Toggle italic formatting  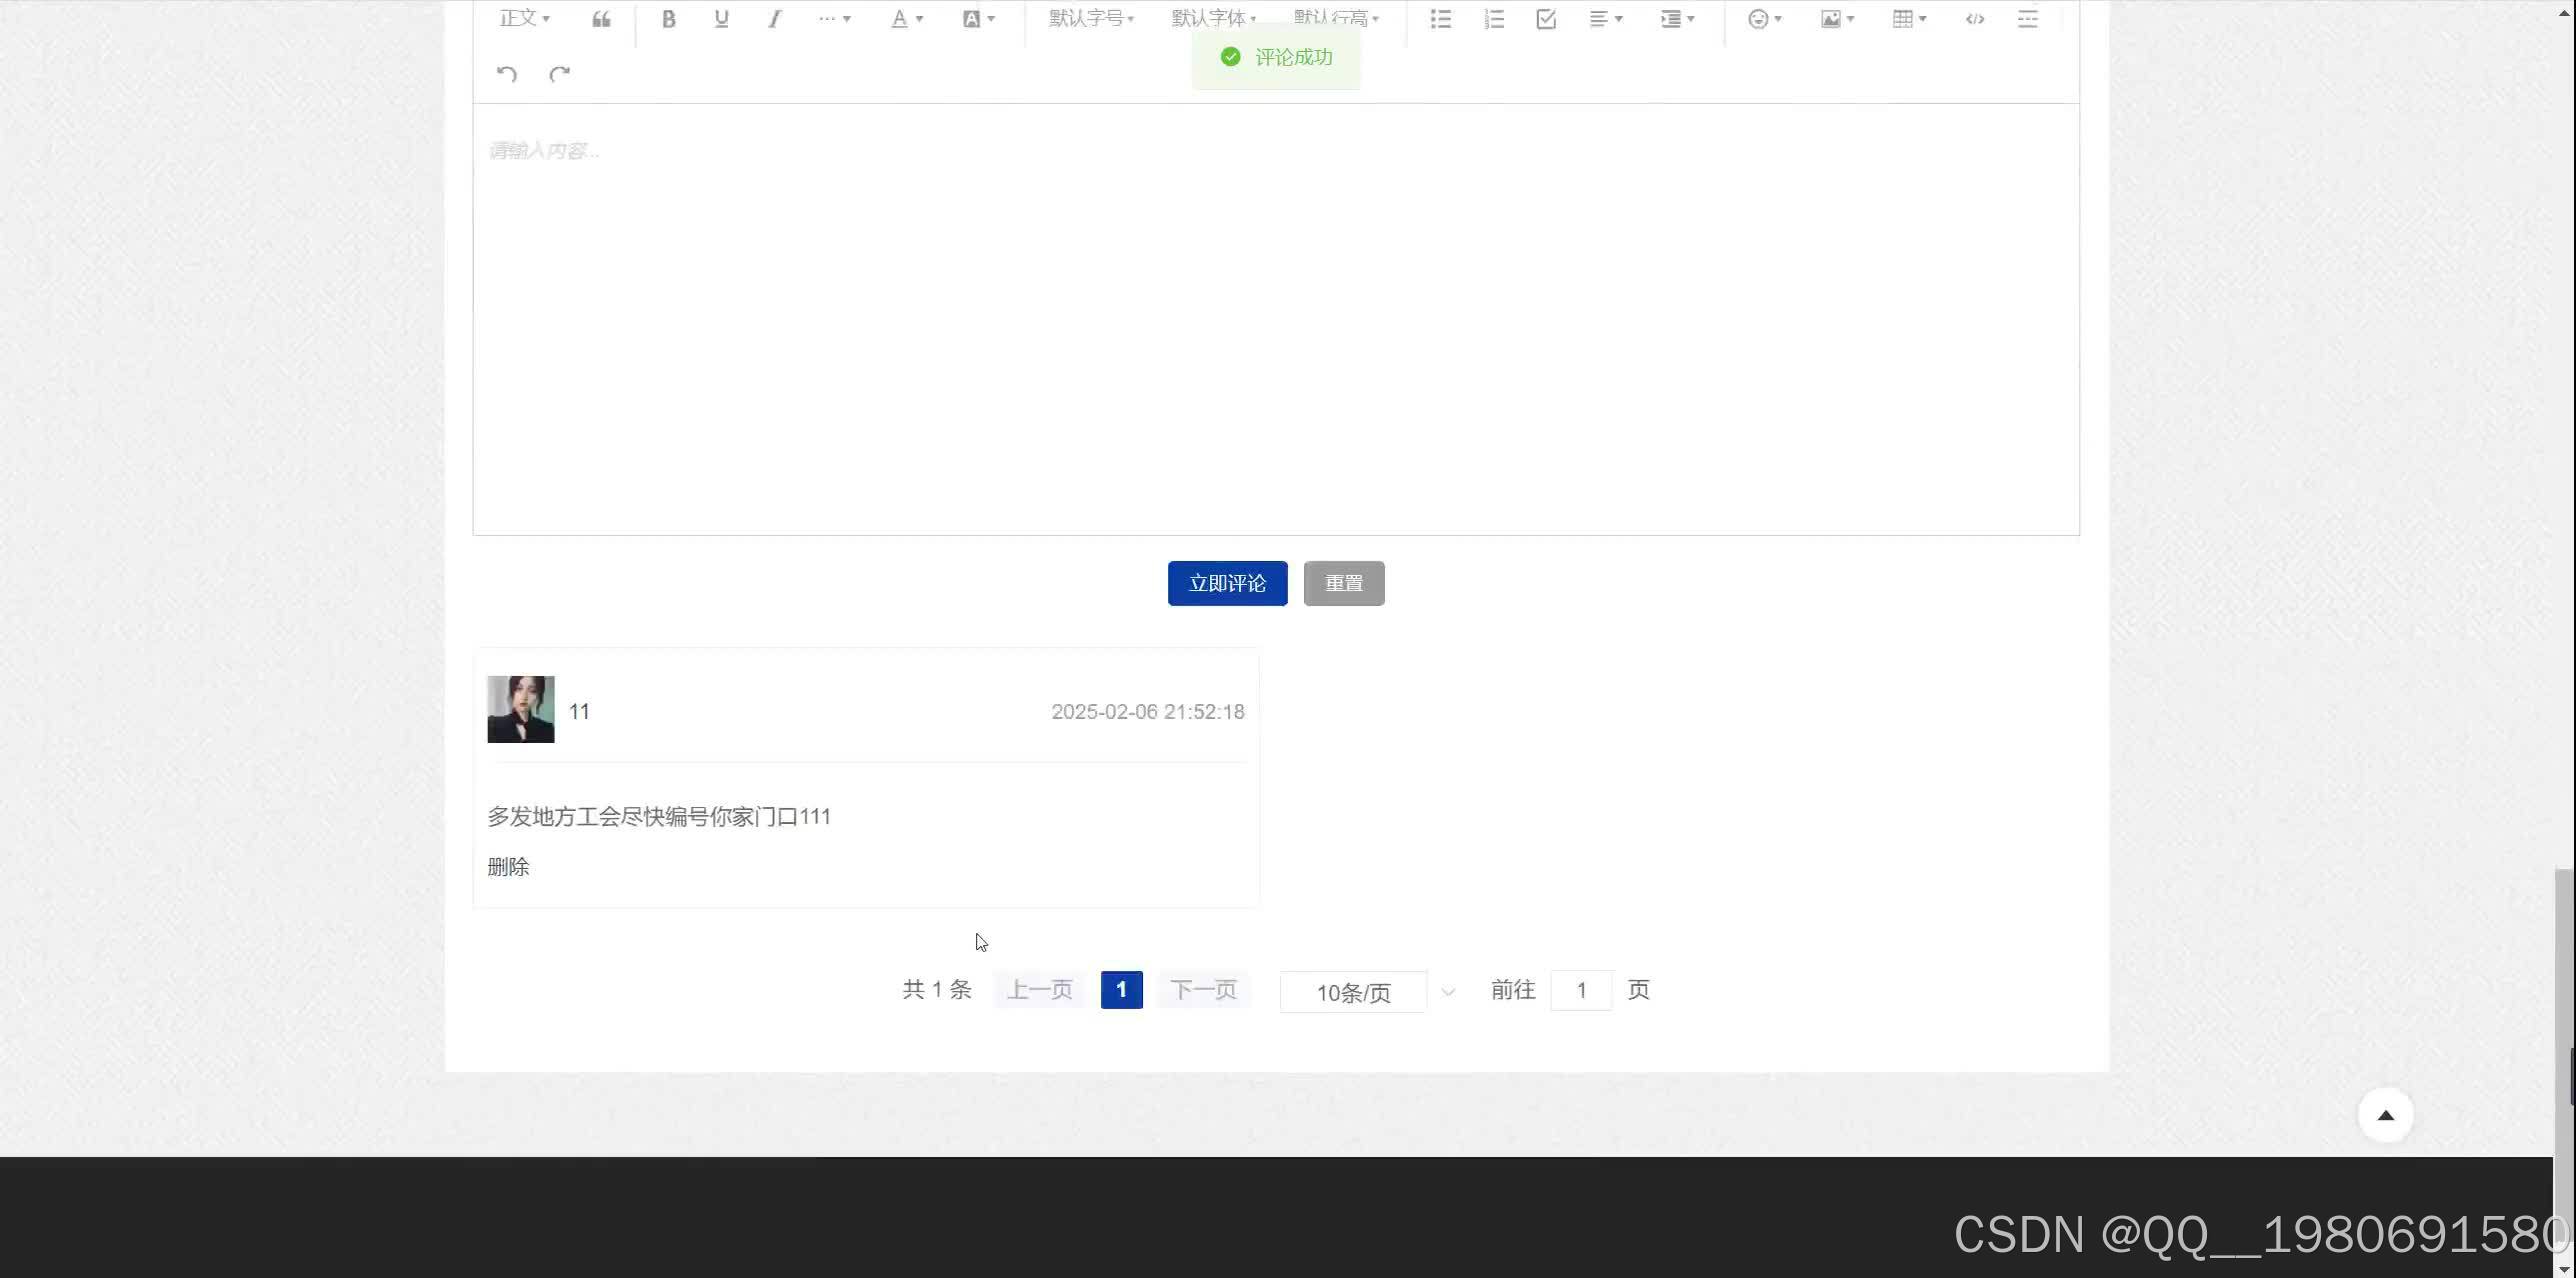point(774,19)
